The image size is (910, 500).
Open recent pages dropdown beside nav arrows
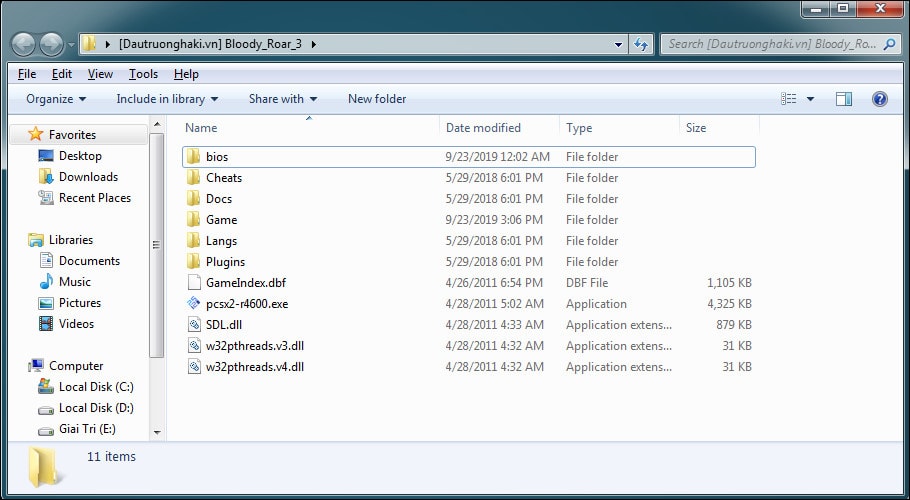pyautogui.click(x=71, y=44)
